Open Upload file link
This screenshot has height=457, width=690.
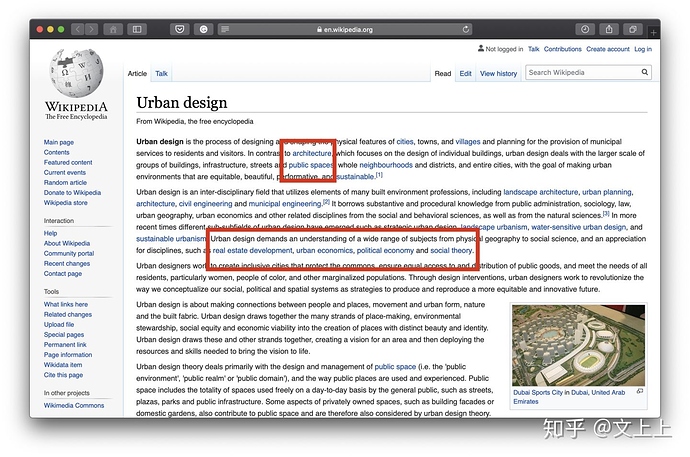[59, 325]
